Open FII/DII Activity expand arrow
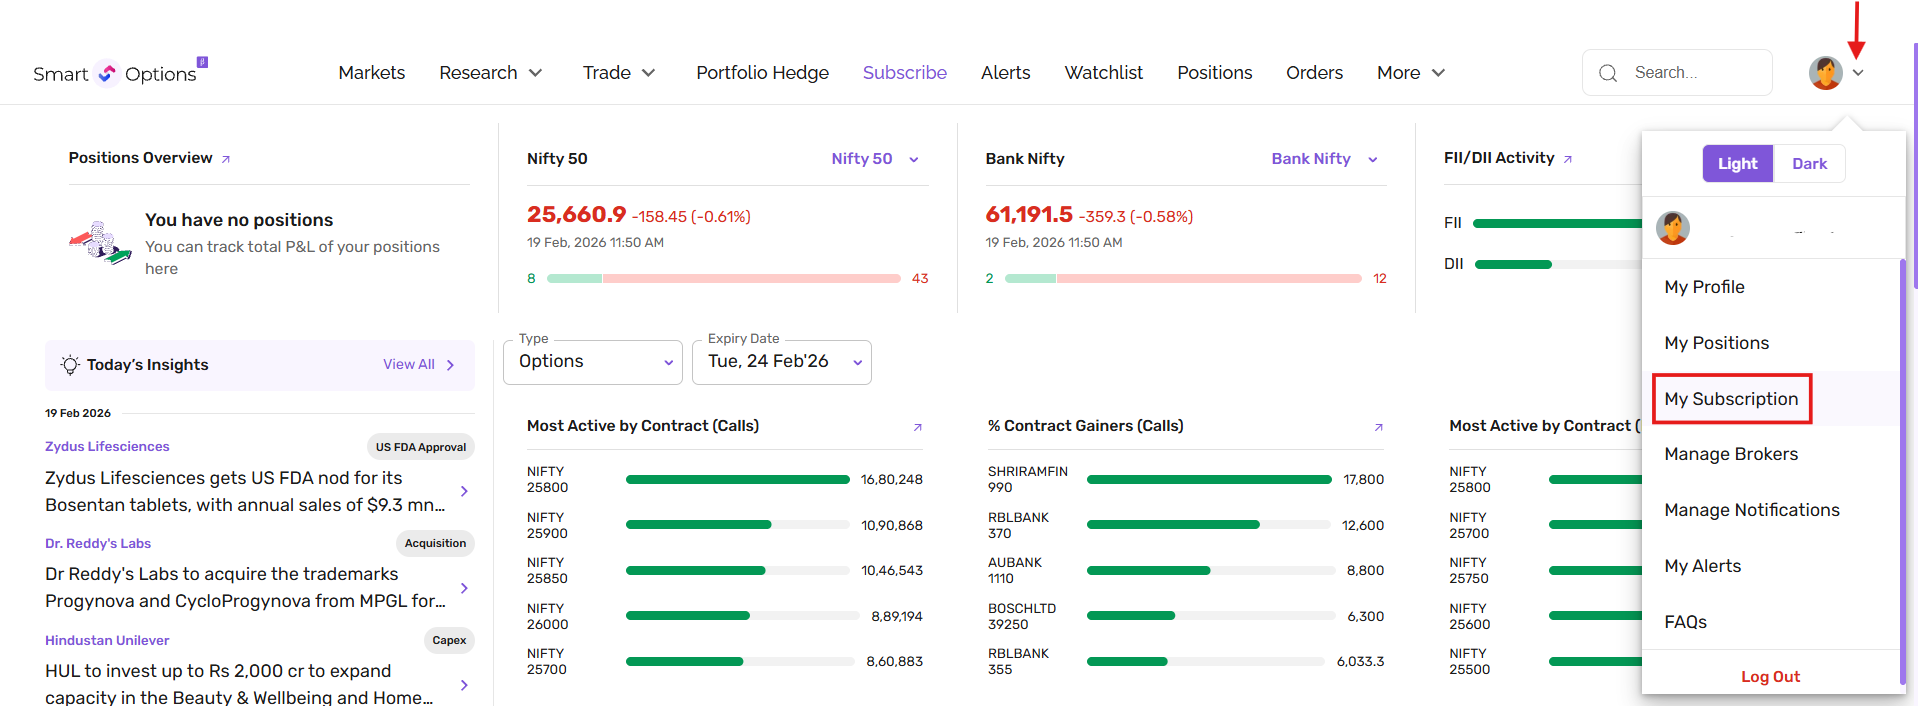 1568,159
